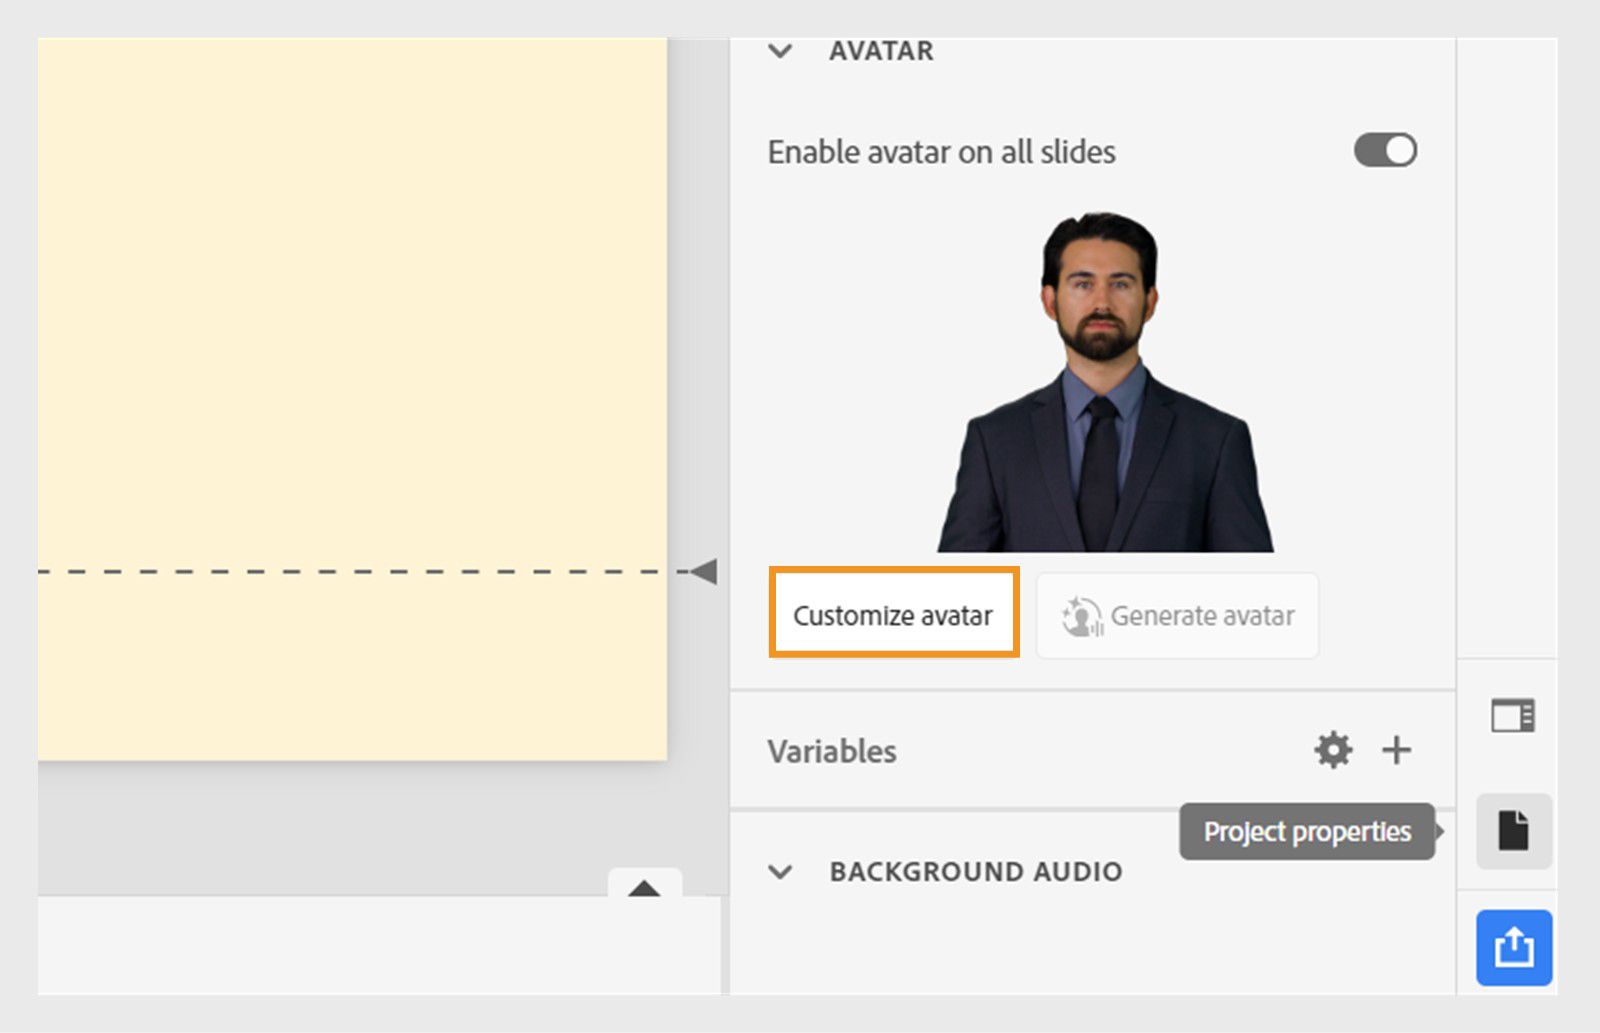This screenshot has width=1600, height=1033.
Task: Click the Project properties tooltip
Action: (x=1306, y=831)
